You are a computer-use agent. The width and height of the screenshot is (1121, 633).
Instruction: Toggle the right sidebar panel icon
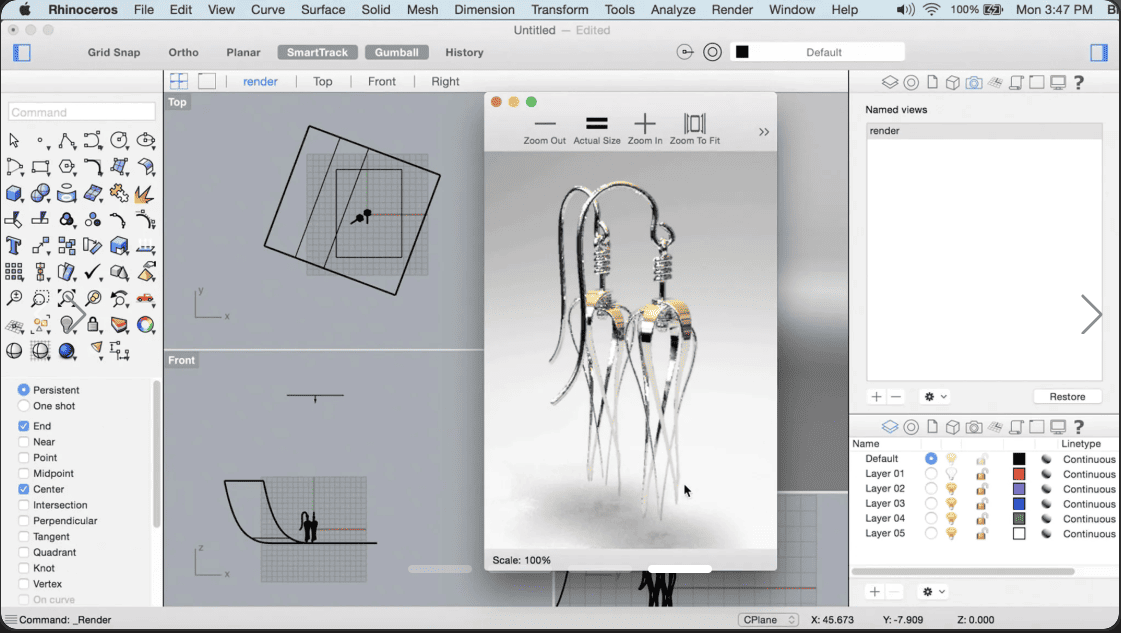click(x=1099, y=52)
